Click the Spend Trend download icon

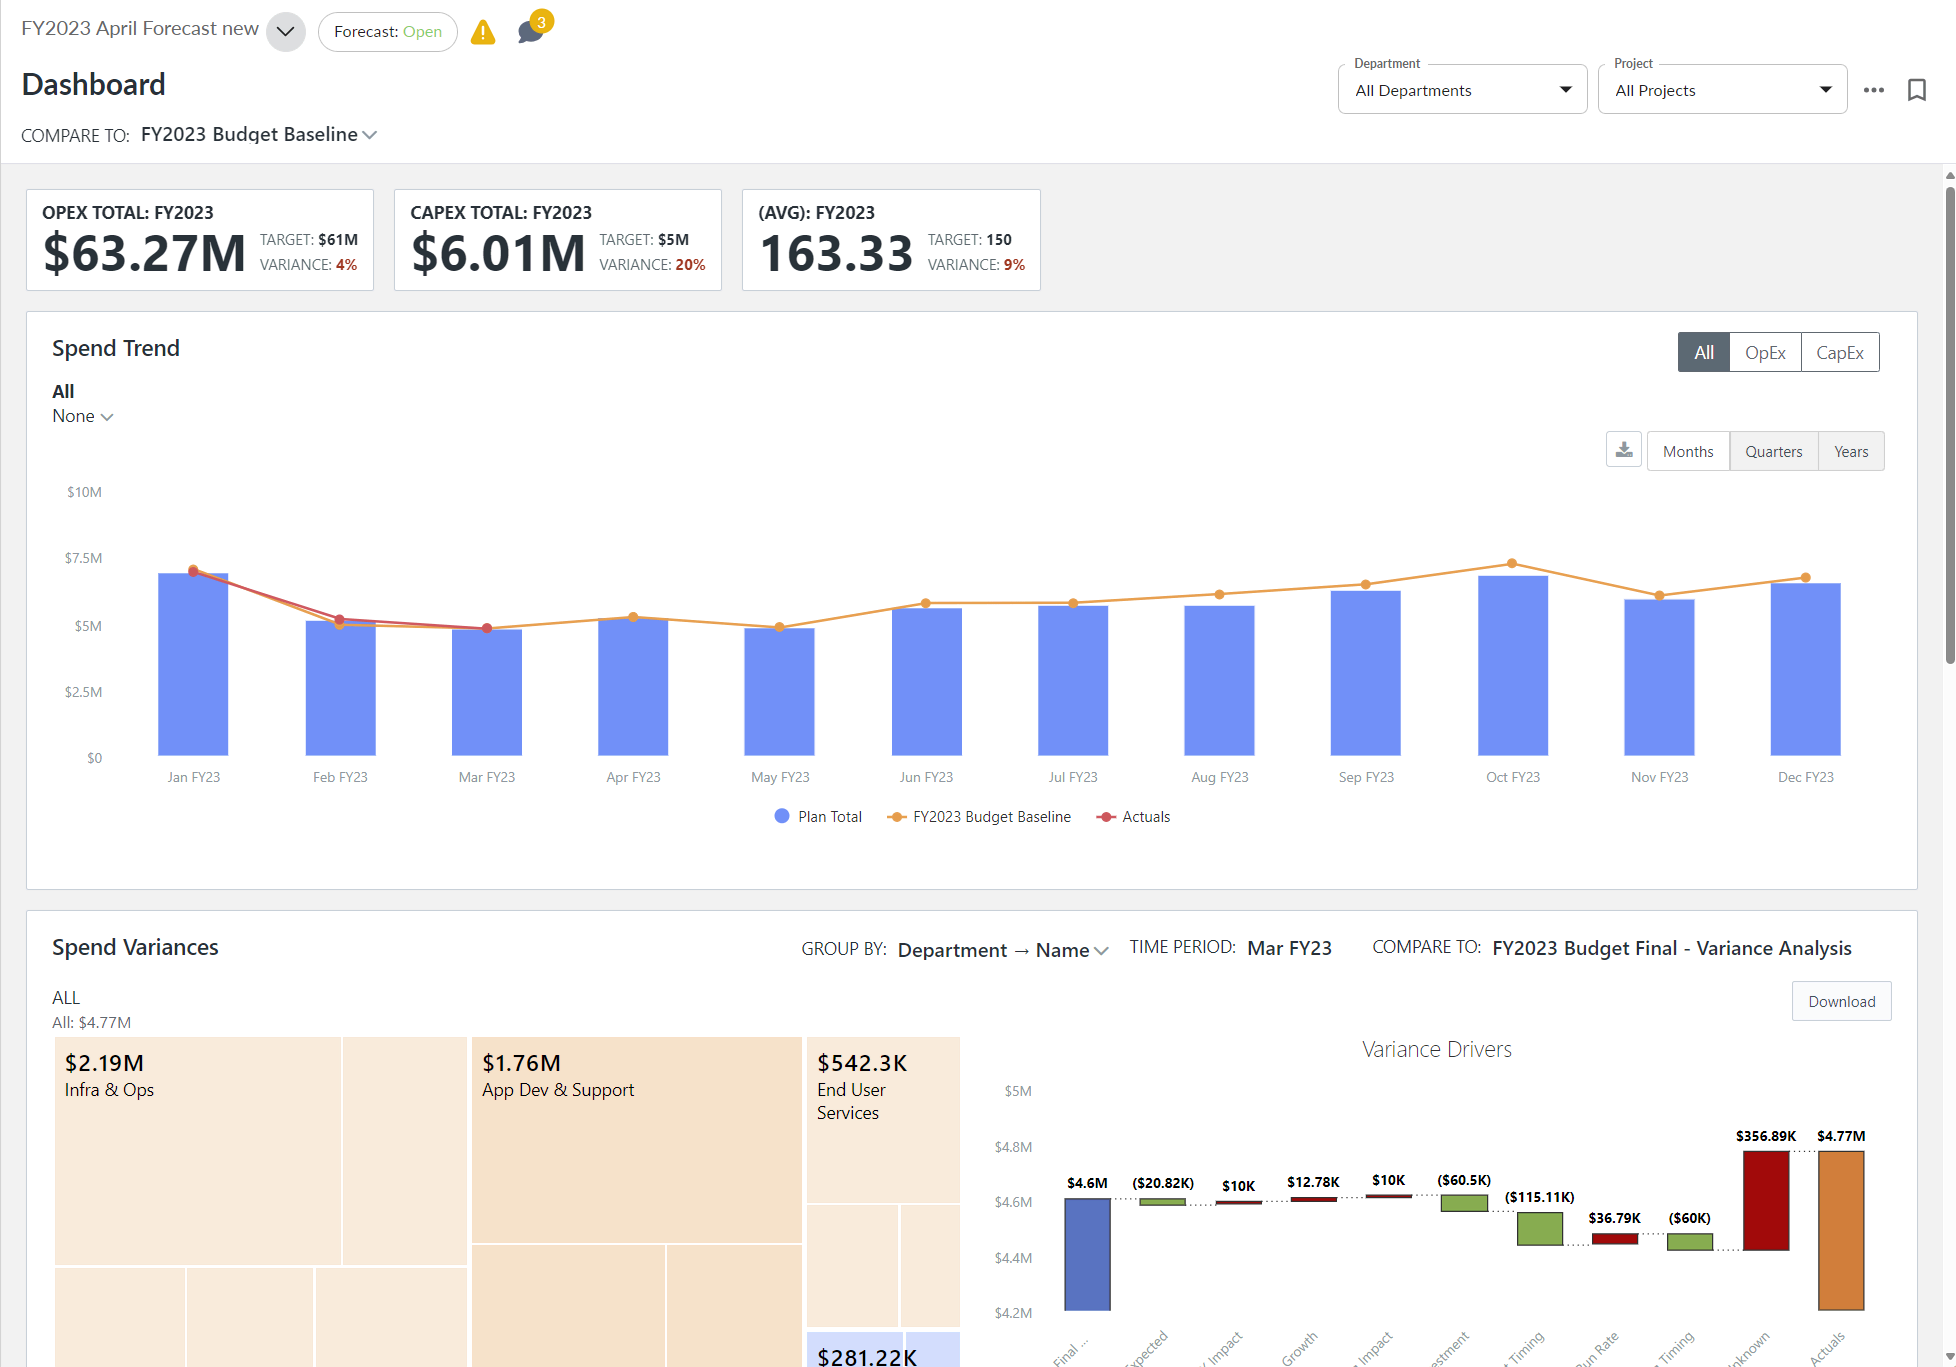pyautogui.click(x=1624, y=450)
